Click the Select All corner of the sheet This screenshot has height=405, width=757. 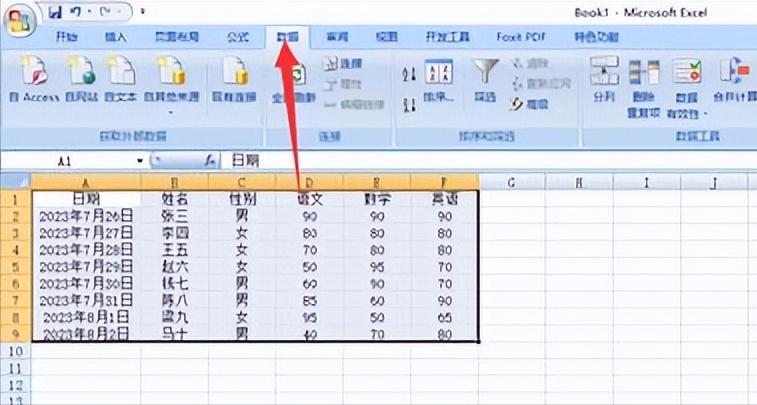tap(15, 182)
